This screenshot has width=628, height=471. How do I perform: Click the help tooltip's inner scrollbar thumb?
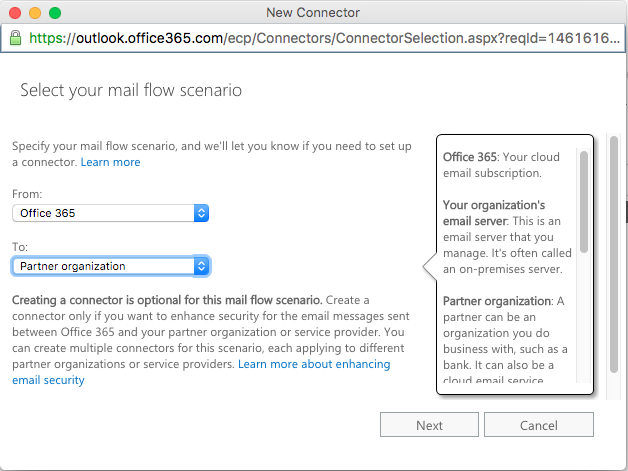tap(584, 202)
